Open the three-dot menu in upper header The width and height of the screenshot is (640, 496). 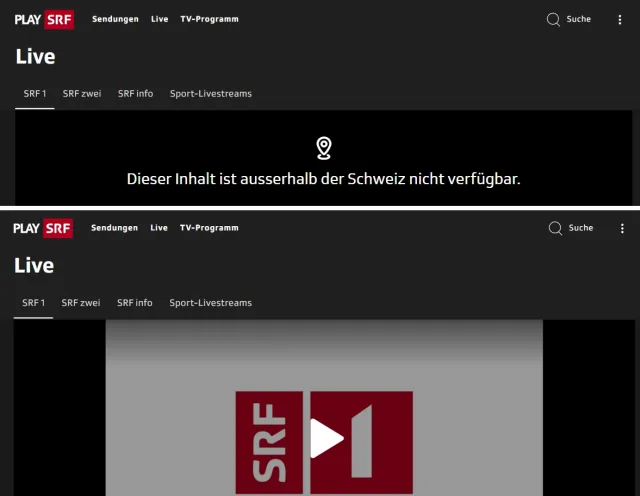pos(620,20)
